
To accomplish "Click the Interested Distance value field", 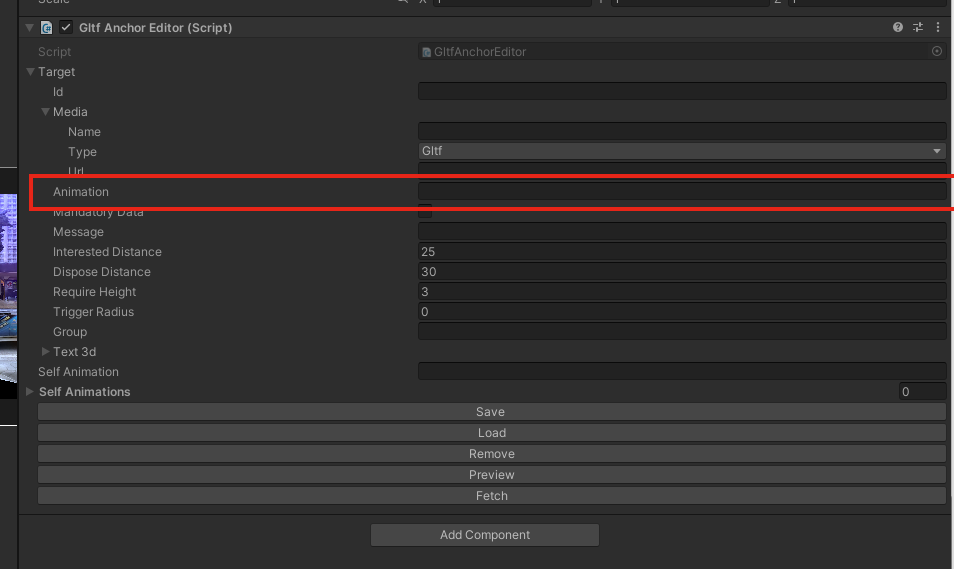I will click(682, 252).
